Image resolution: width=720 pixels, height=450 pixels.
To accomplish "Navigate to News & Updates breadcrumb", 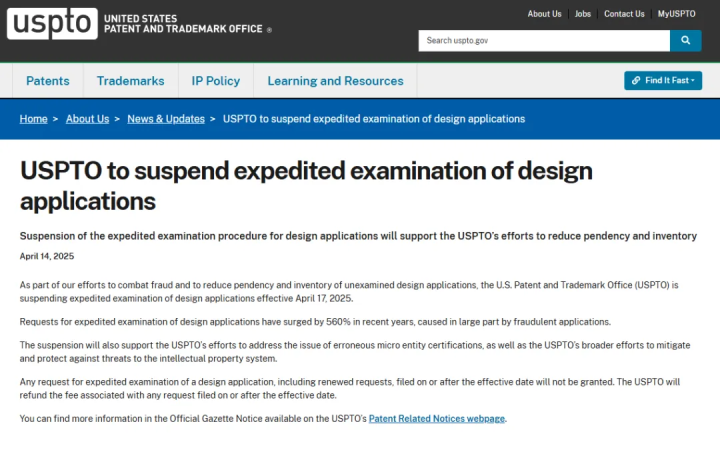I will click(166, 119).
